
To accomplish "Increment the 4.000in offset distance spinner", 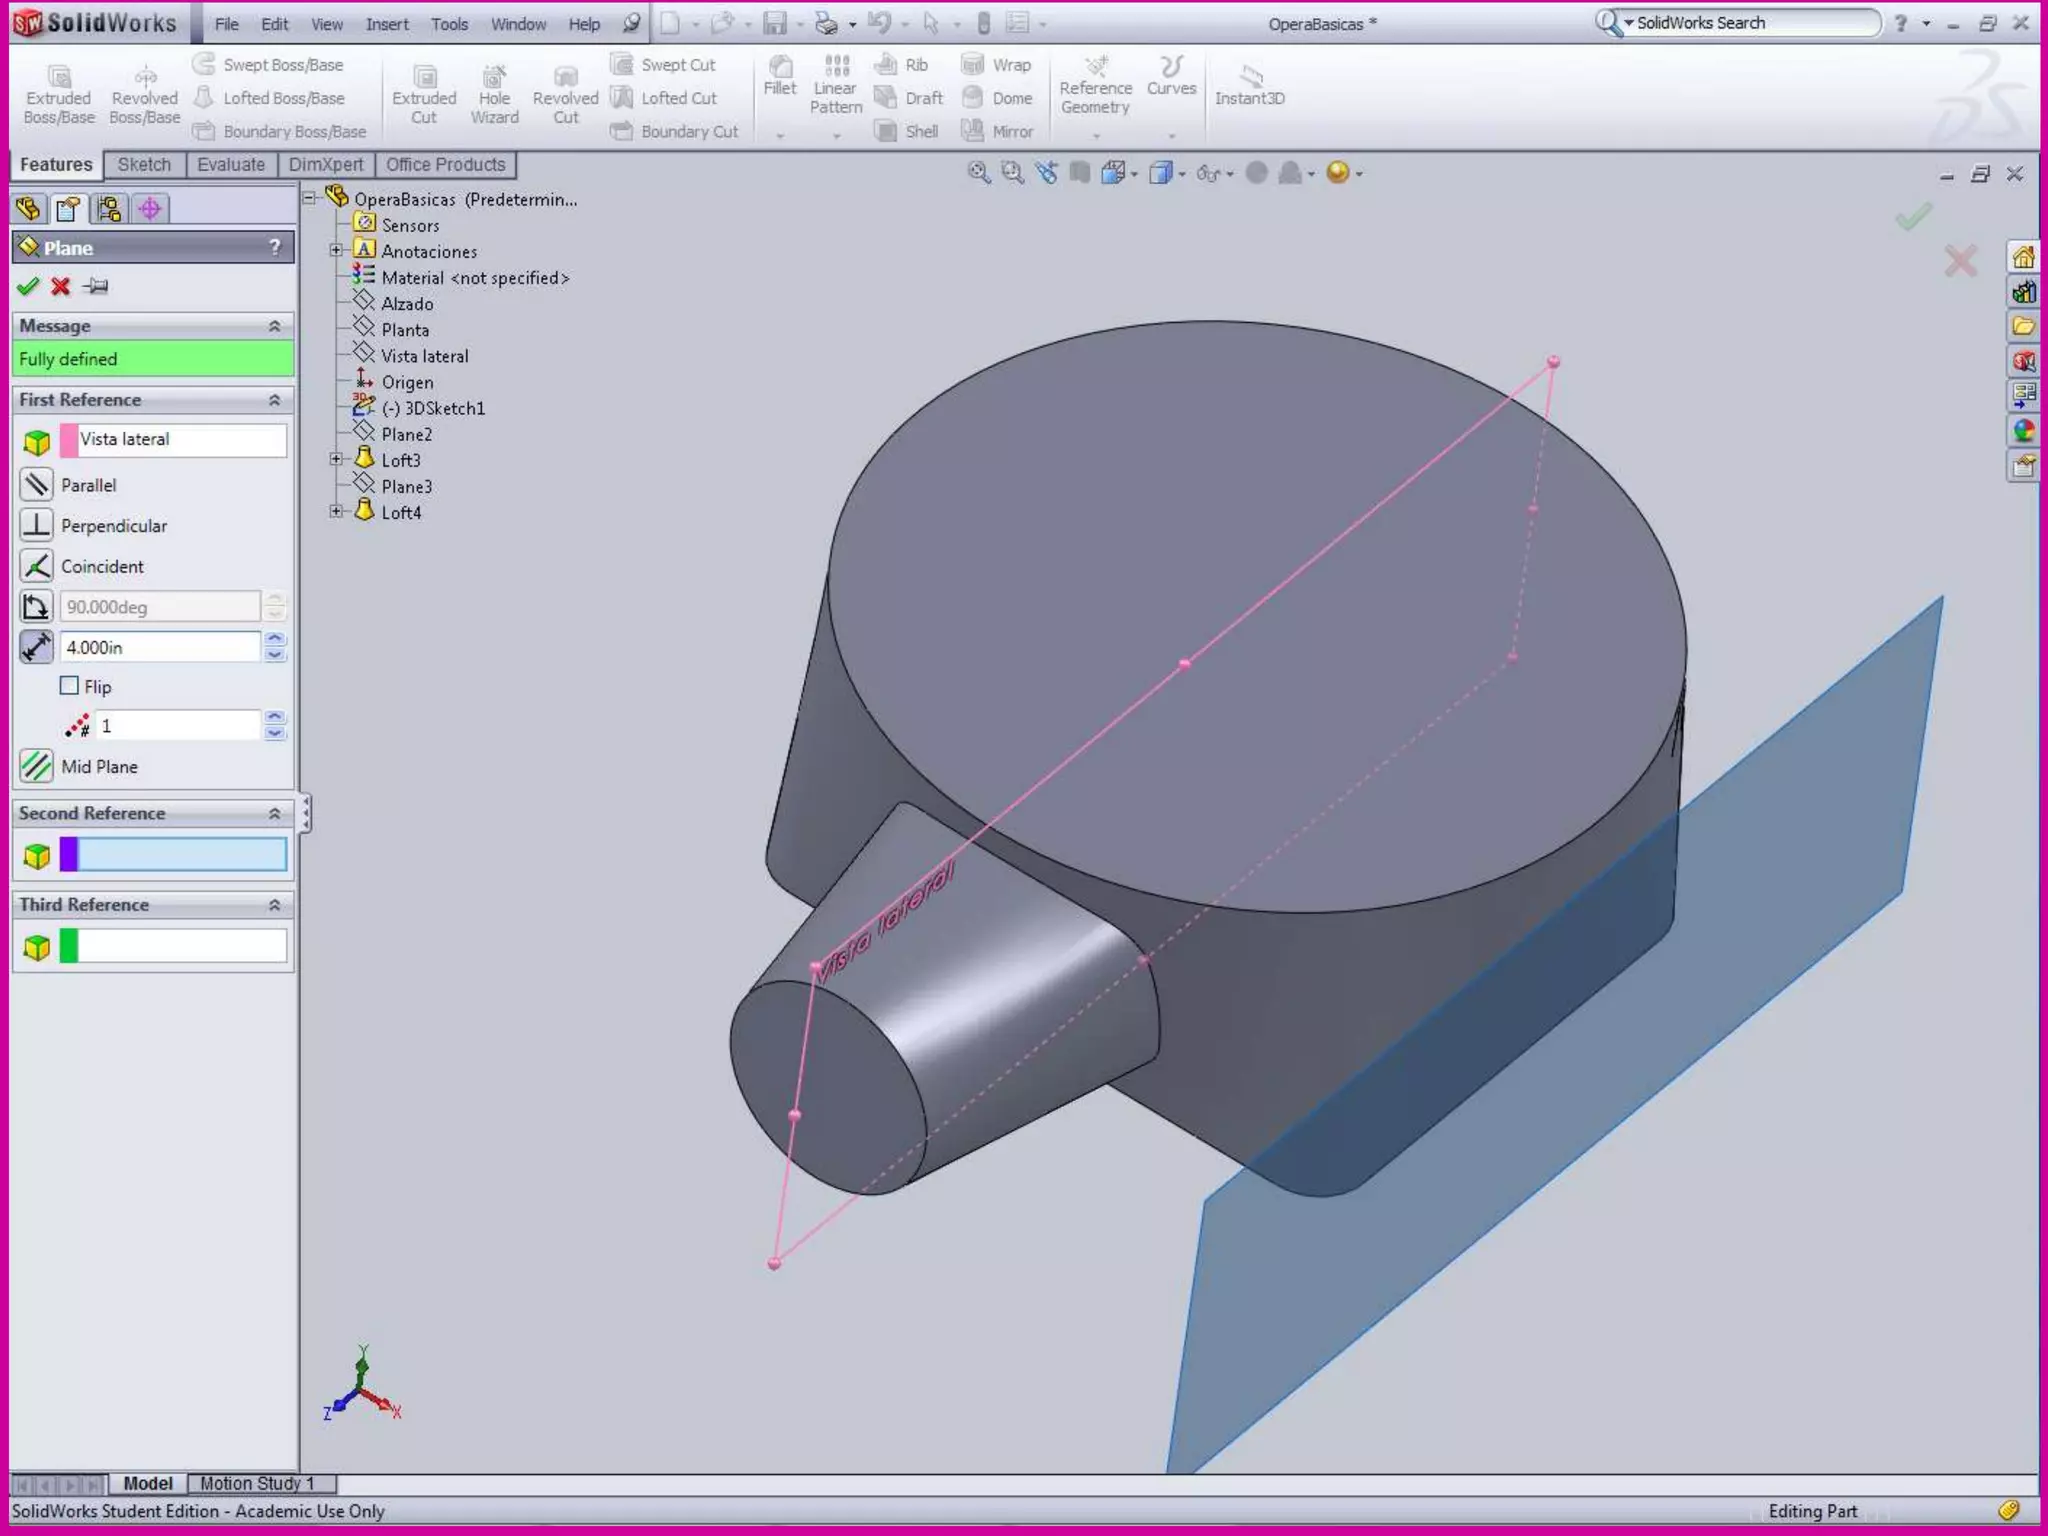I will (275, 639).
